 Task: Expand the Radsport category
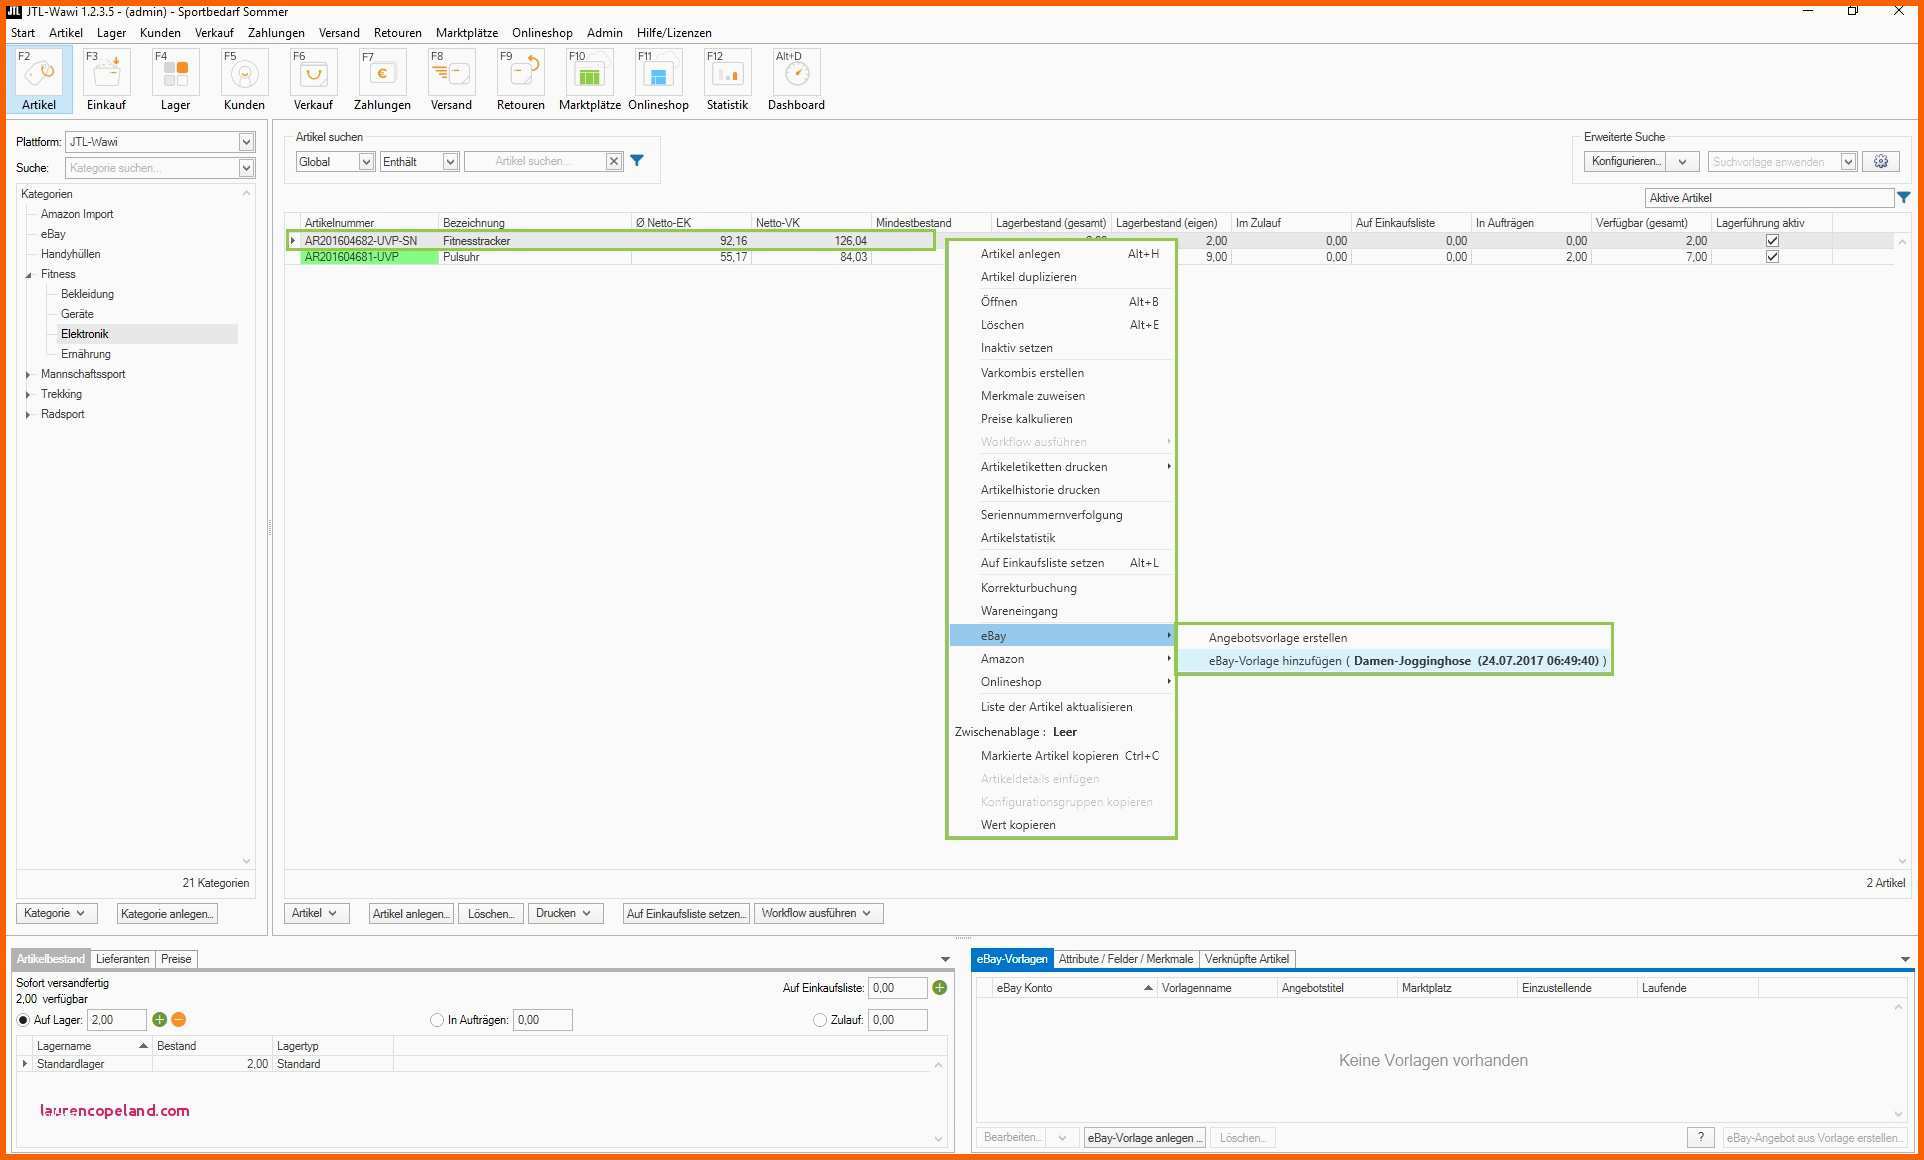point(28,415)
